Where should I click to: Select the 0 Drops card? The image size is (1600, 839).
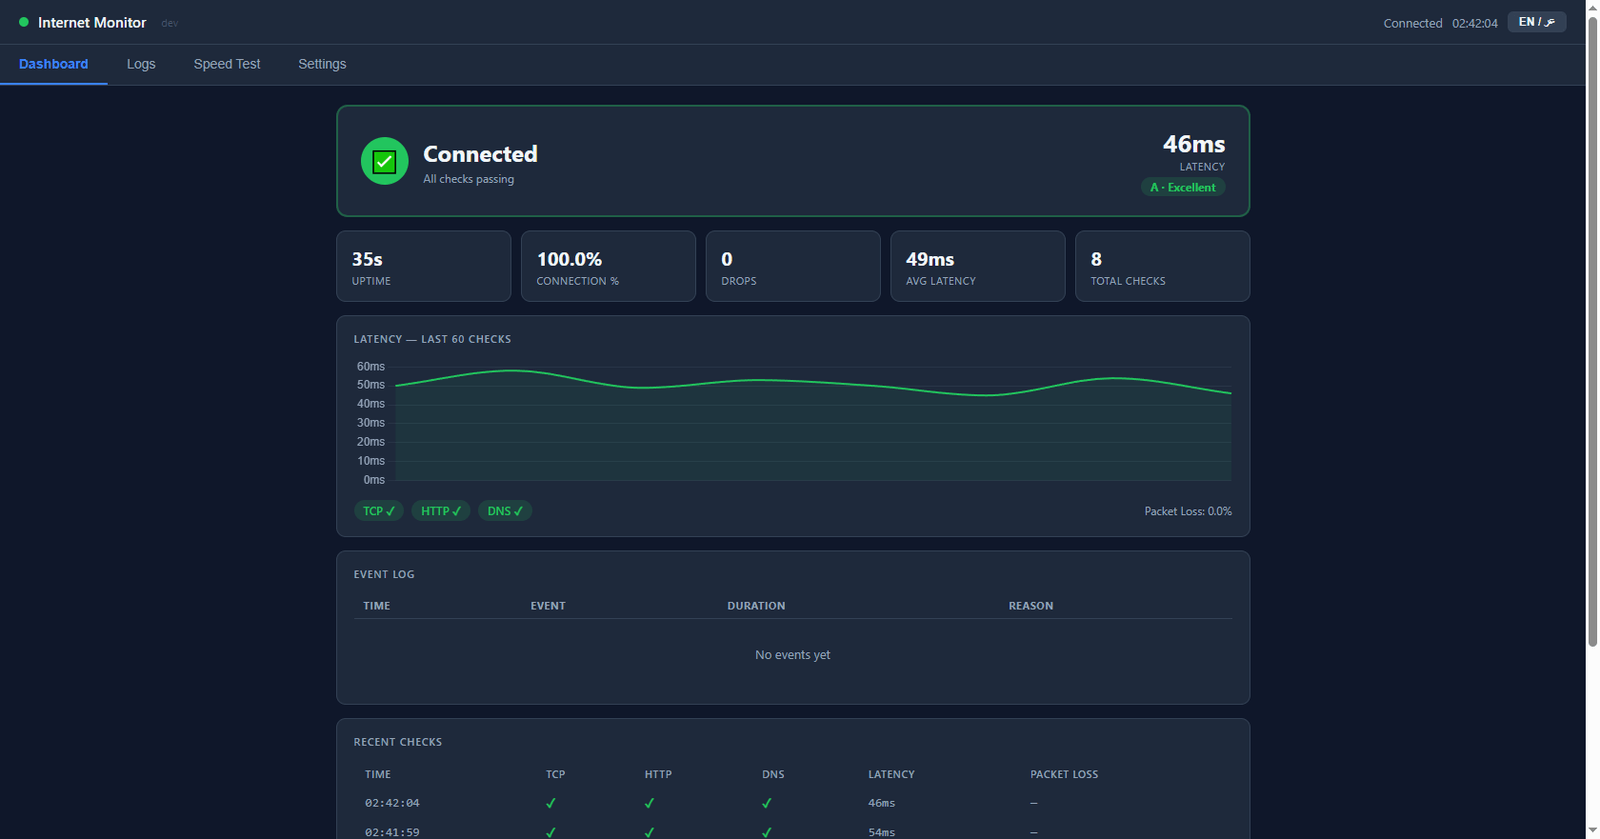pos(793,266)
